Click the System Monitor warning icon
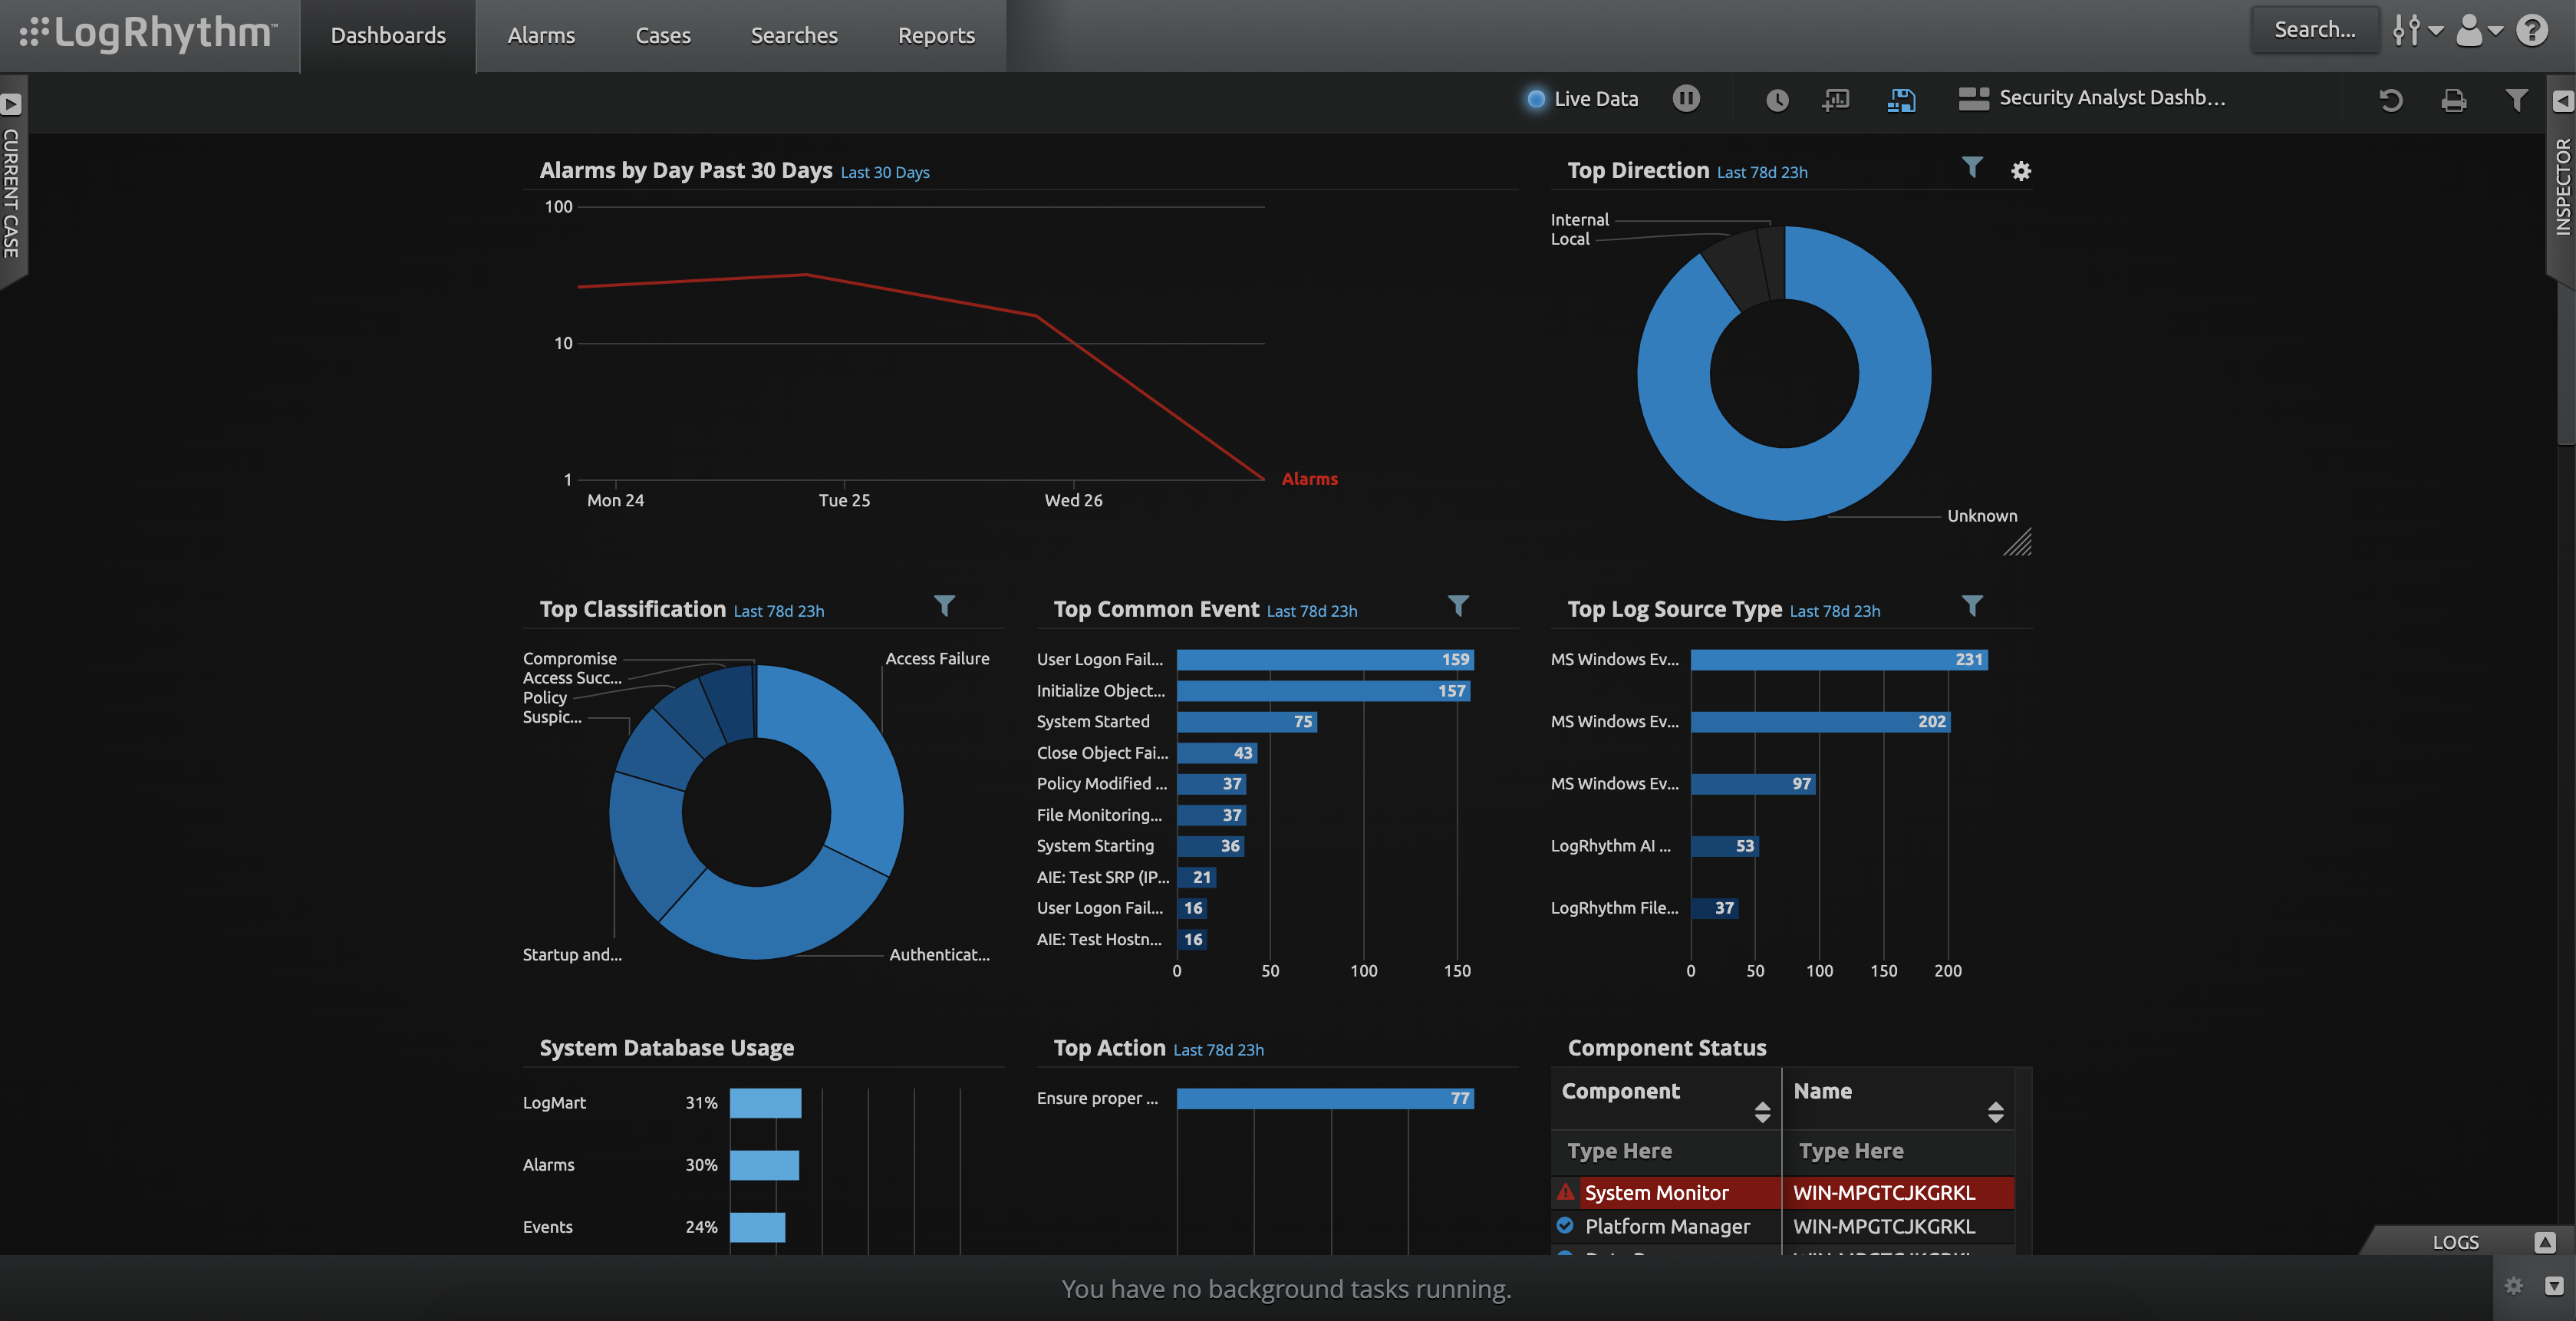Image resolution: width=2576 pixels, height=1321 pixels. (x=1566, y=1191)
